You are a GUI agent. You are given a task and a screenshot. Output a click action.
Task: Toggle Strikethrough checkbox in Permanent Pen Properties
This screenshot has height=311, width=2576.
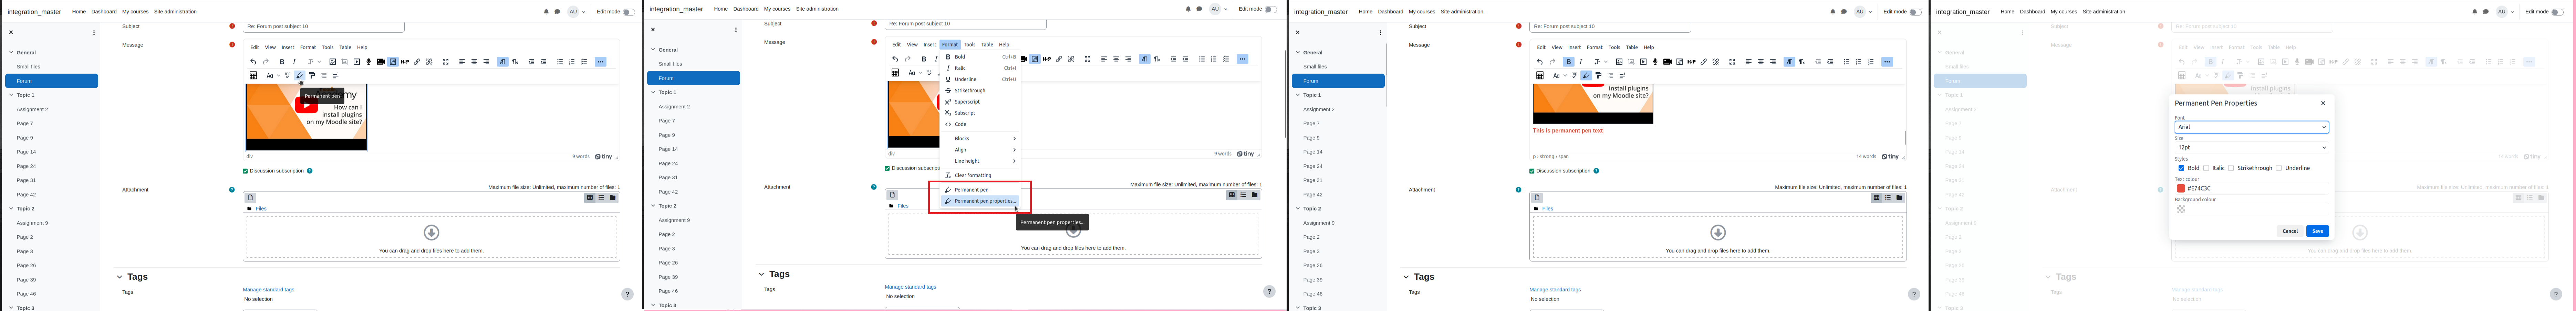point(2231,168)
